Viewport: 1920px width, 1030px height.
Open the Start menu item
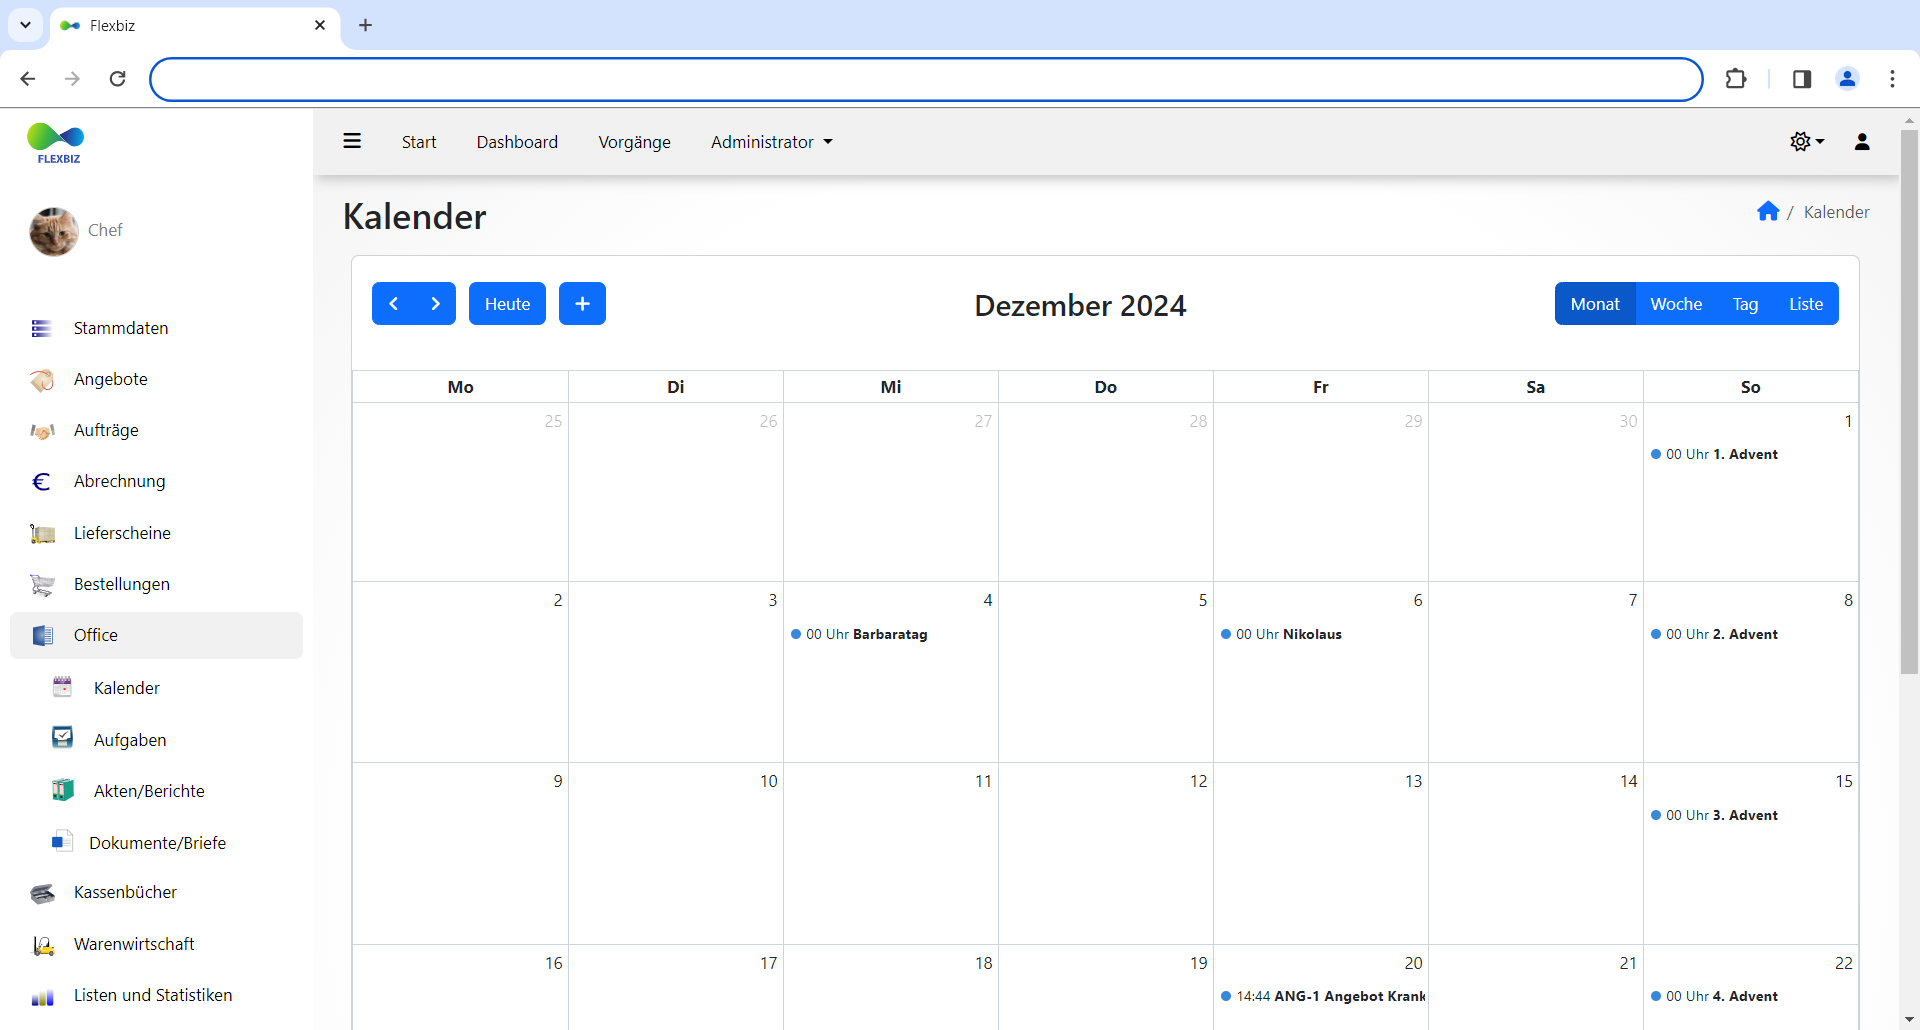tap(419, 142)
